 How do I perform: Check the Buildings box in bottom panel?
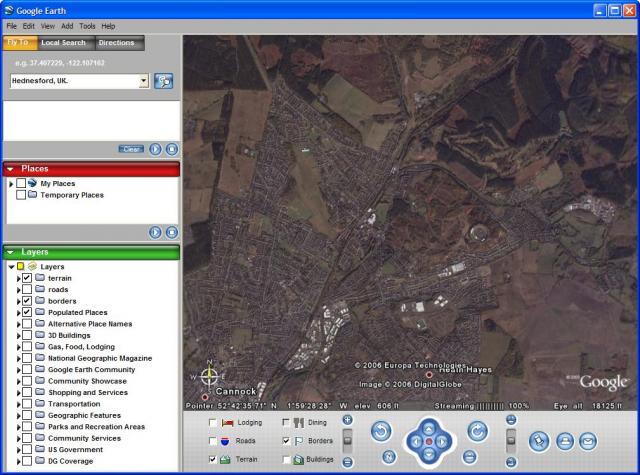(x=286, y=459)
